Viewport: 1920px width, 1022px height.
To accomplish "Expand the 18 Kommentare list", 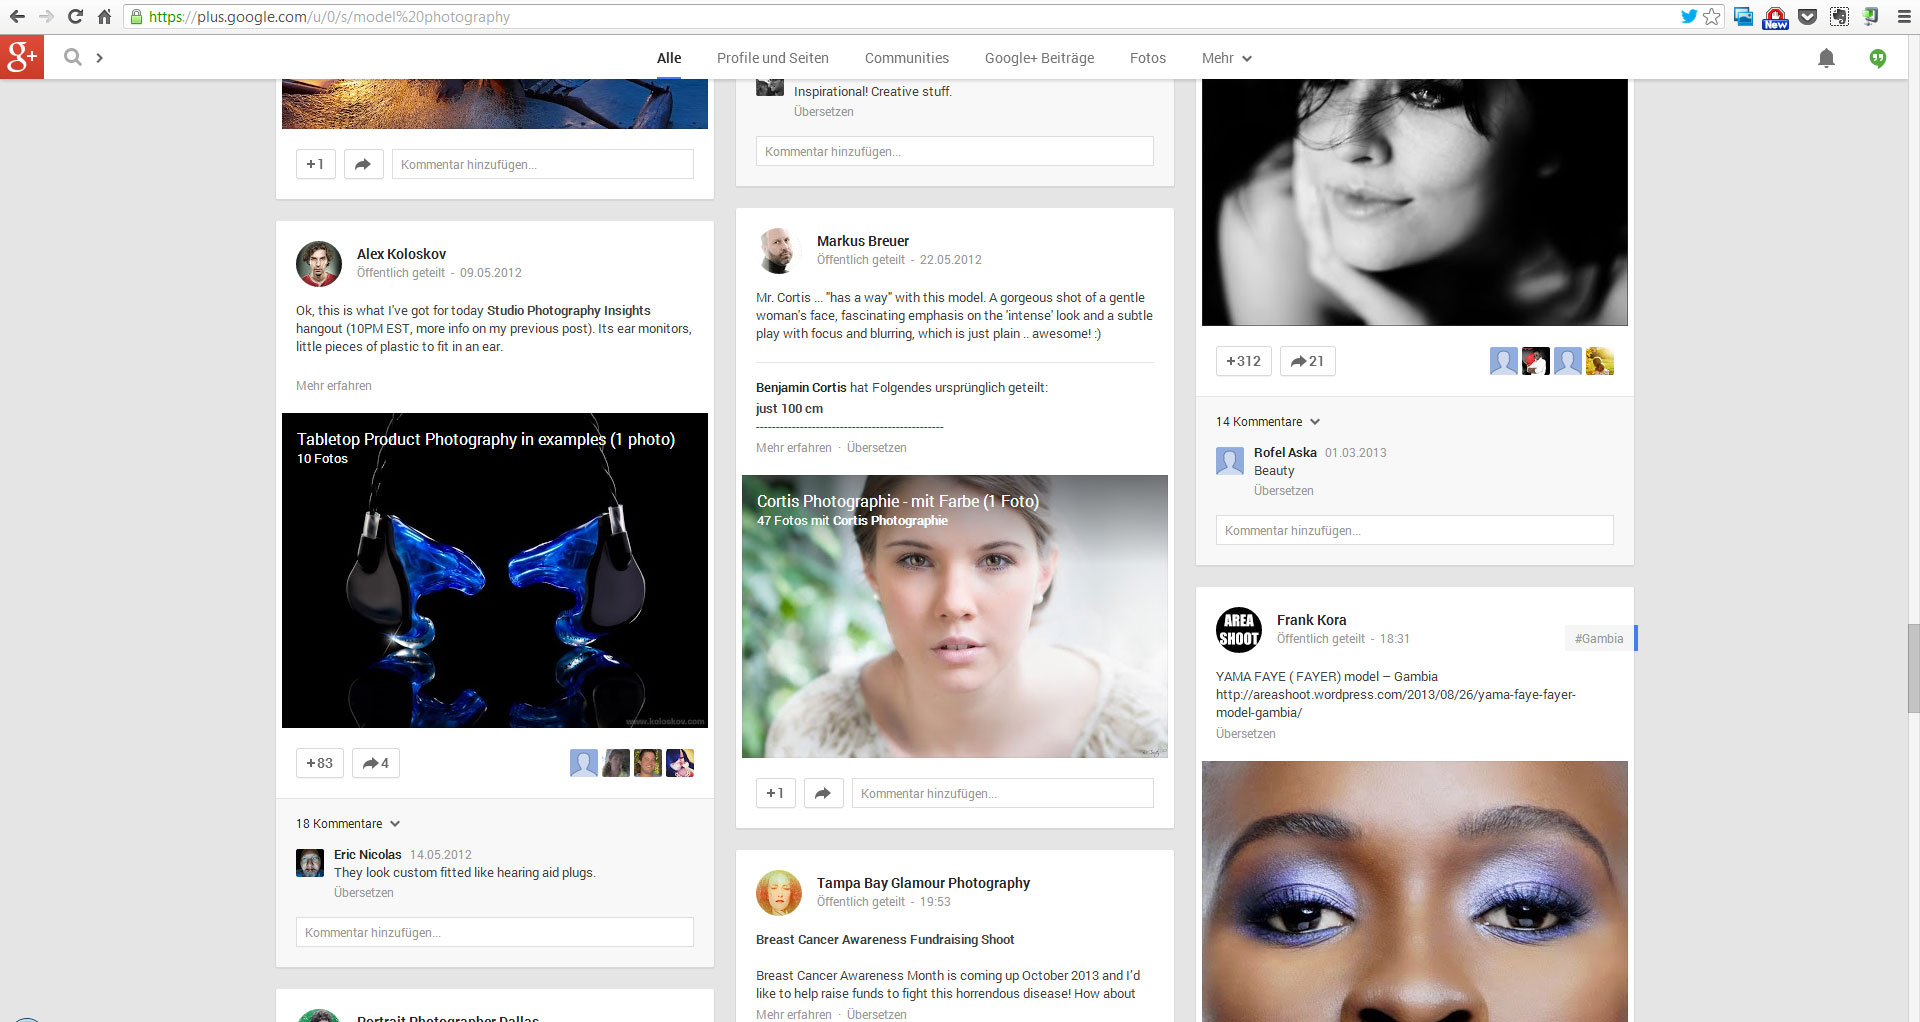I will [347, 824].
